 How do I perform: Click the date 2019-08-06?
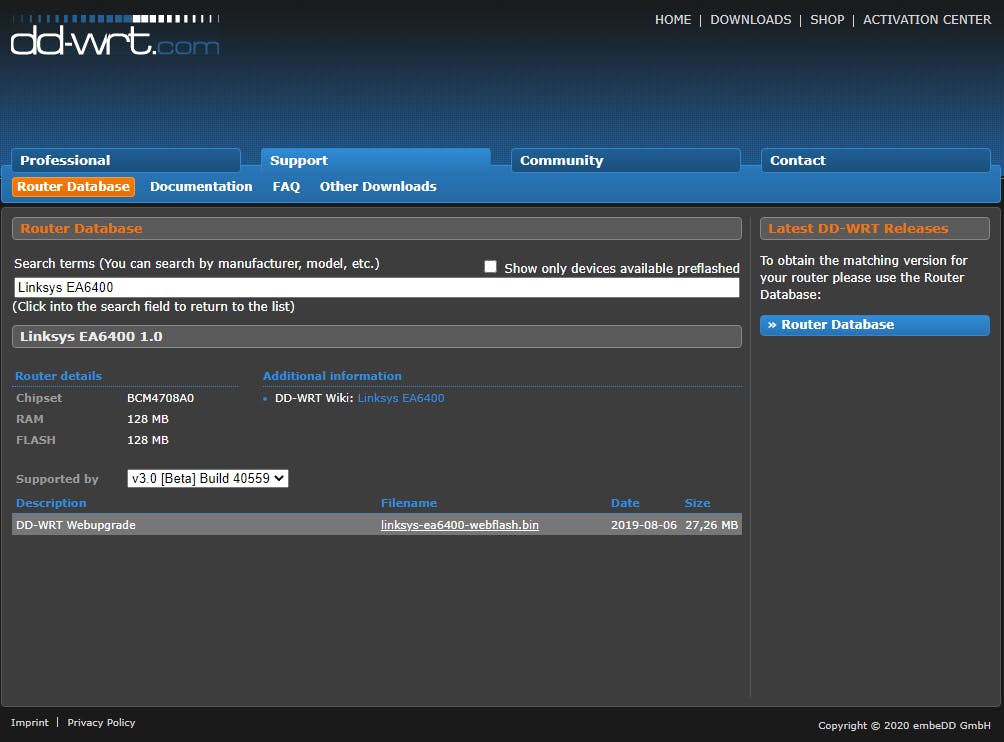644,525
